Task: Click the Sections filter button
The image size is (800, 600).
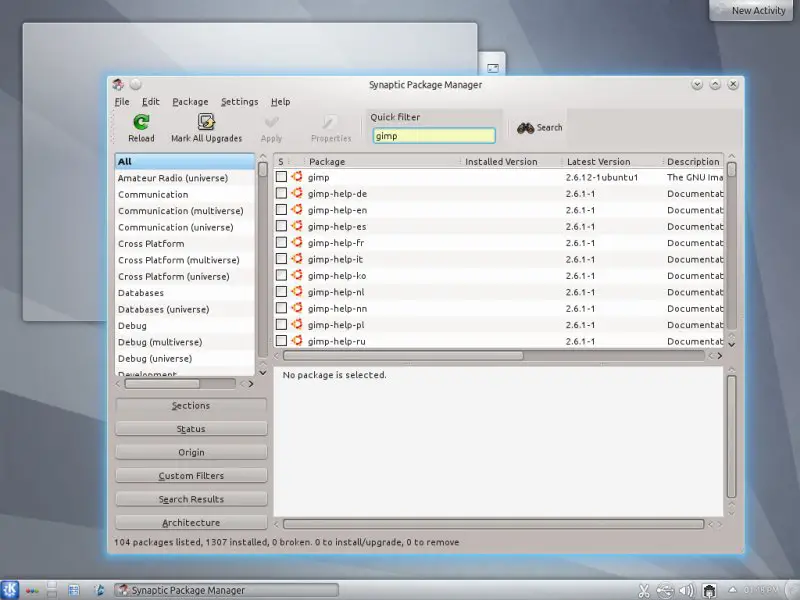Action: tap(191, 406)
